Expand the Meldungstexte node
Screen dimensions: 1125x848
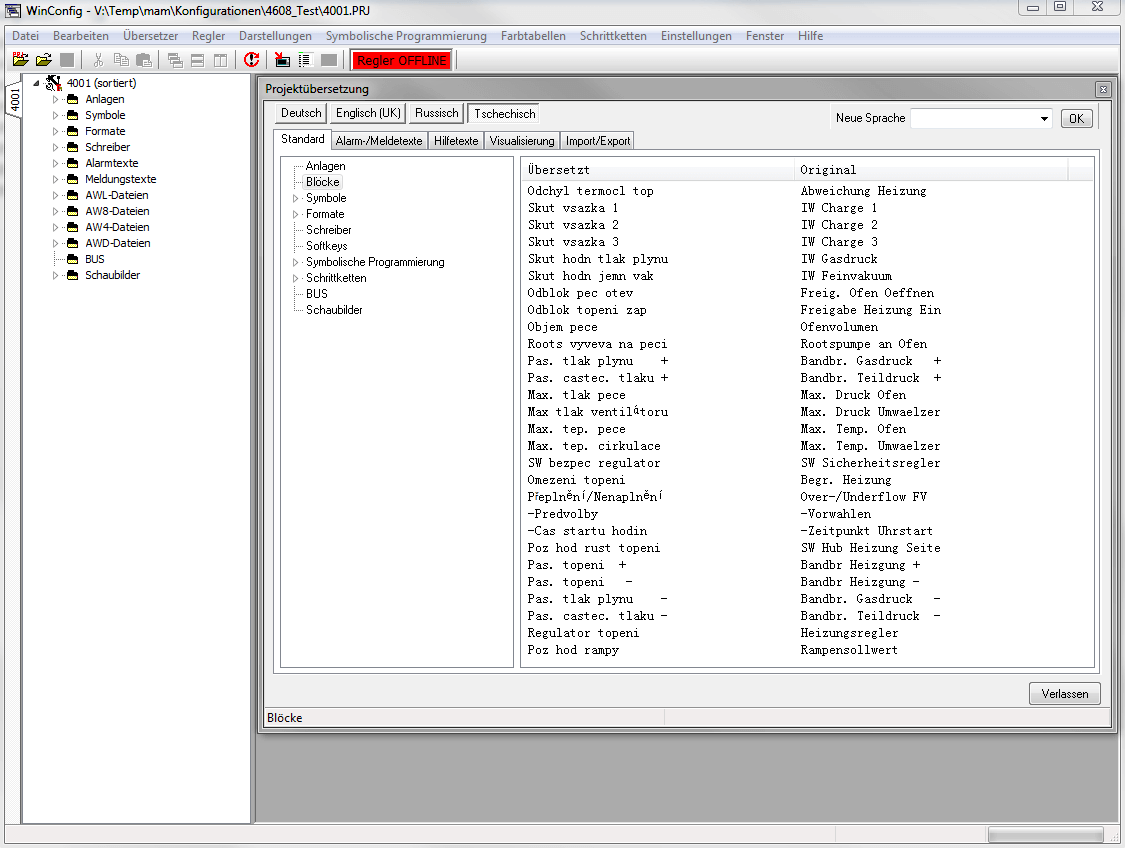click(55, 179)
